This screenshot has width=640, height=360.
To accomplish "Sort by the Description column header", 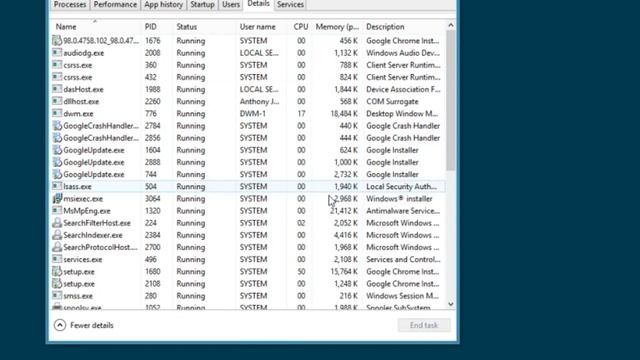I will pos(404,27).
